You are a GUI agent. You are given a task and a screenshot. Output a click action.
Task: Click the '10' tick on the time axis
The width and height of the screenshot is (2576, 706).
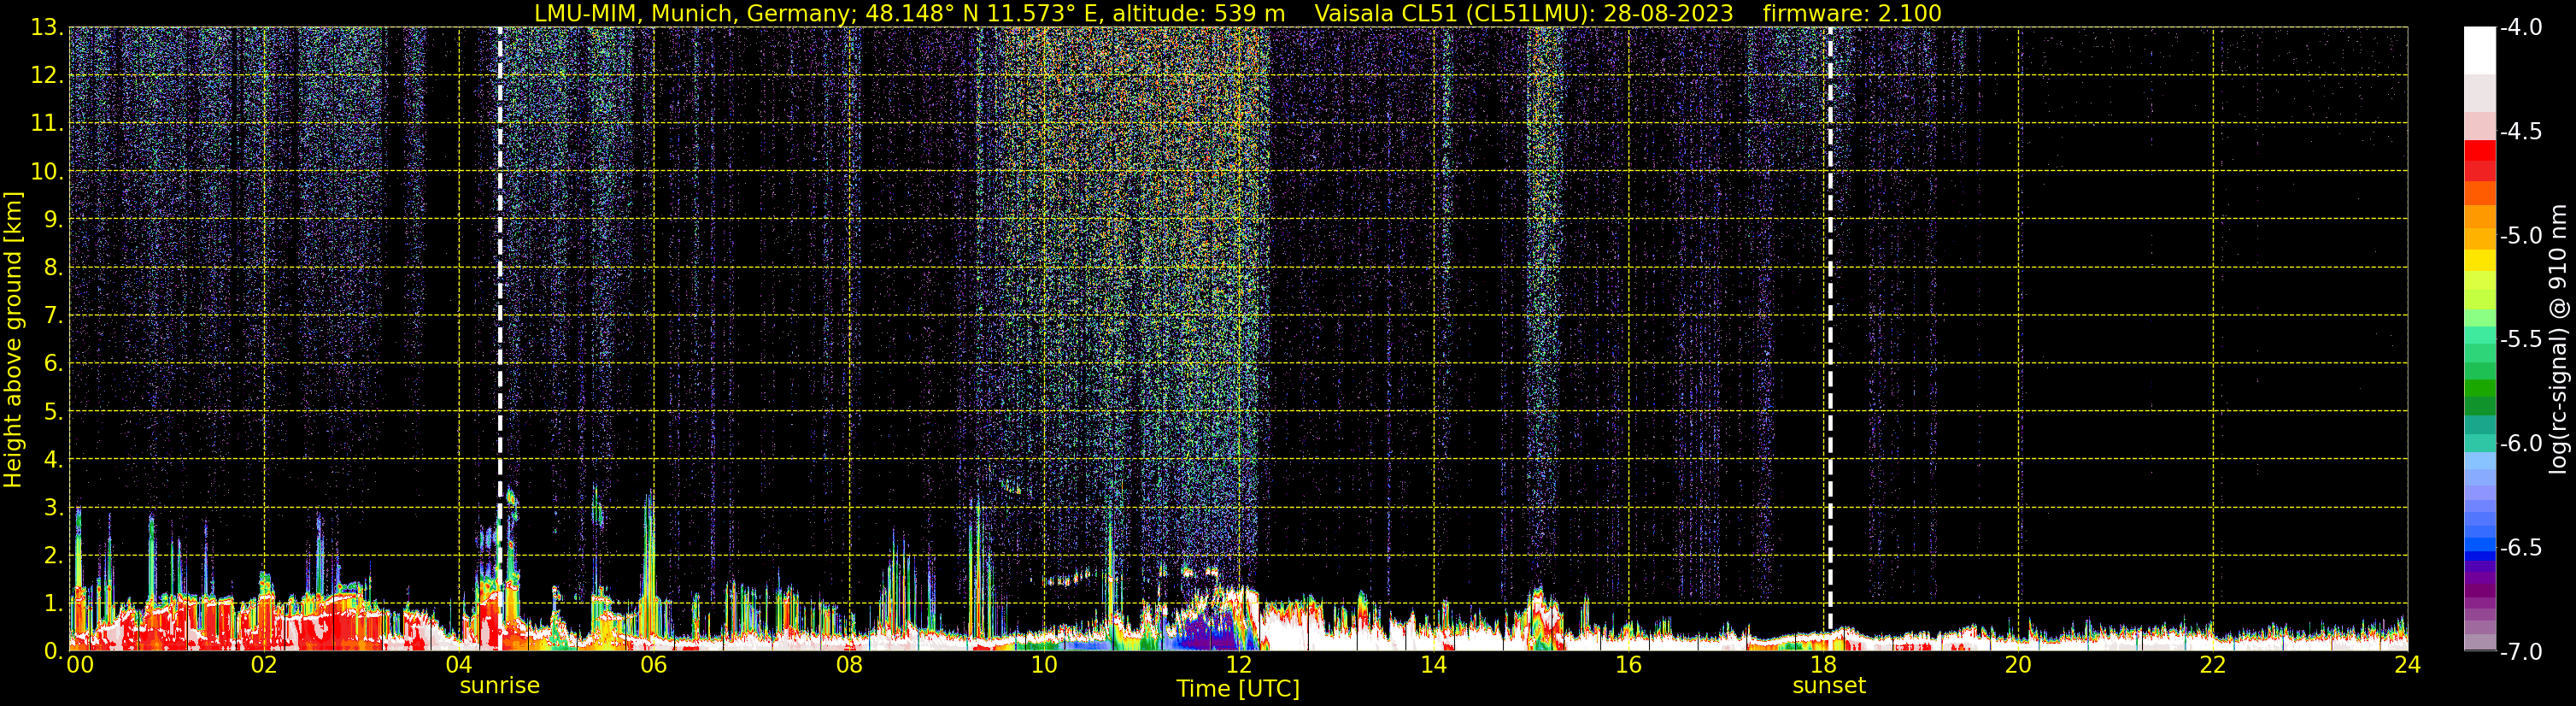(1044, 665)
